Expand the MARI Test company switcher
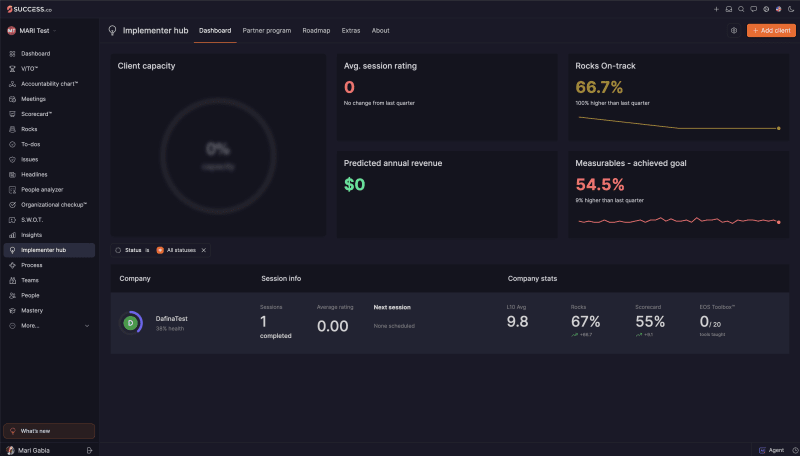This screenshot has width=800, height=456. (x=32, y=31)
